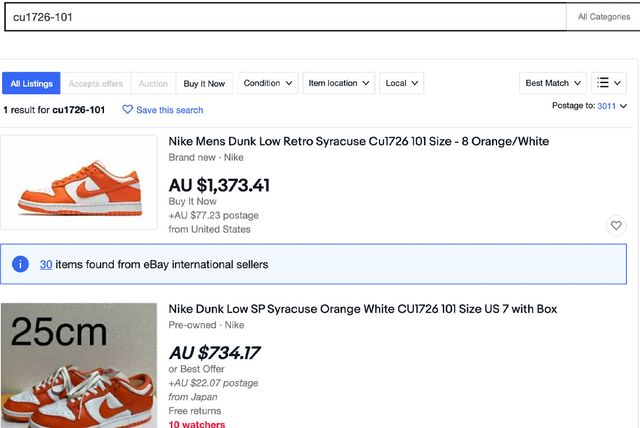Open the Best Match sort dropdown
Screen dimensions: 640x428
pos(553,83)
